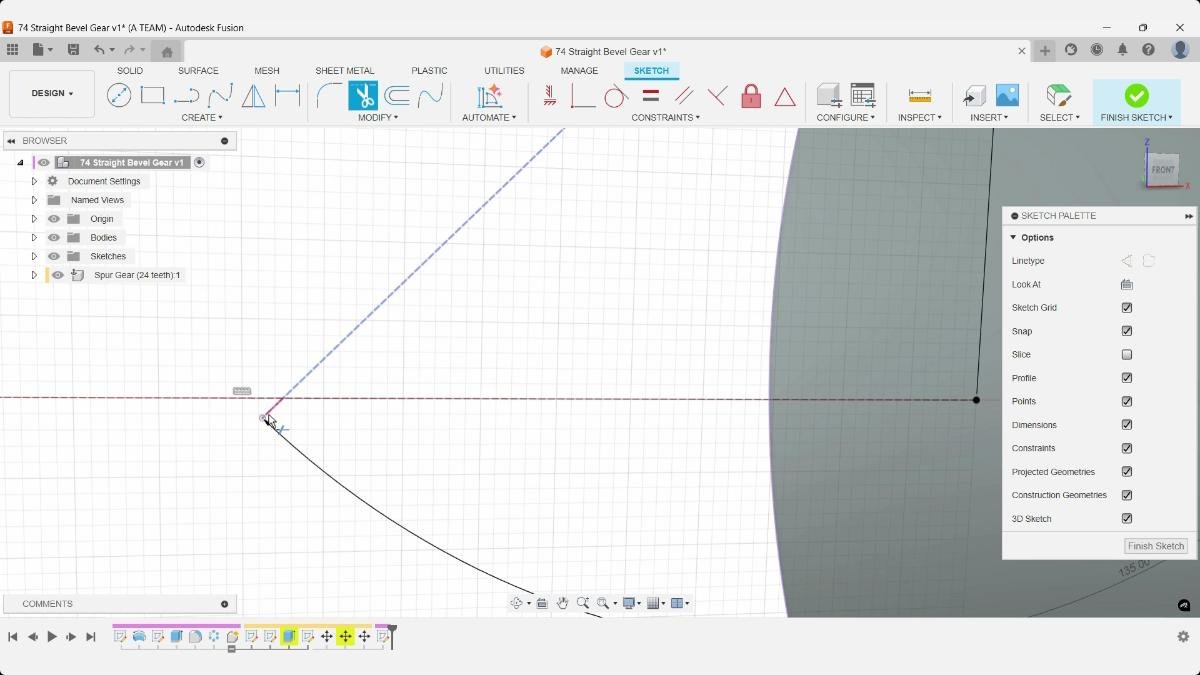The height and width of the screenshot is (675, 1200).
Task: Toggle the Points checkbox
Action: (1127, 401)
